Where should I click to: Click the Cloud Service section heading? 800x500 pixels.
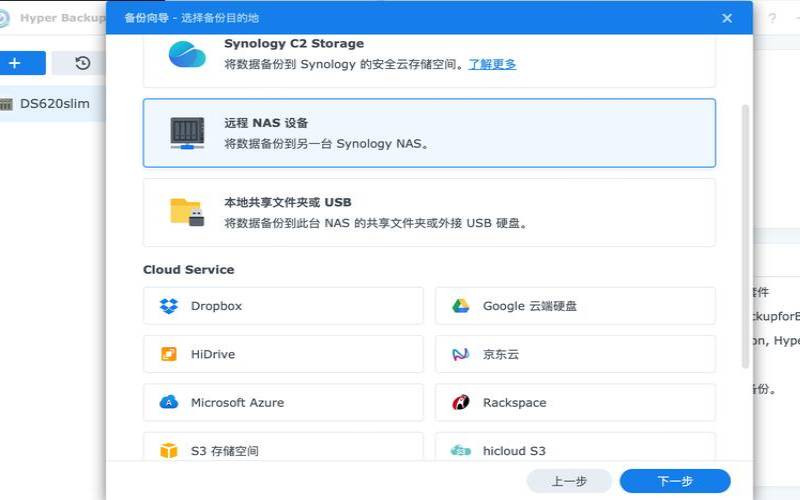click(188, 269)
